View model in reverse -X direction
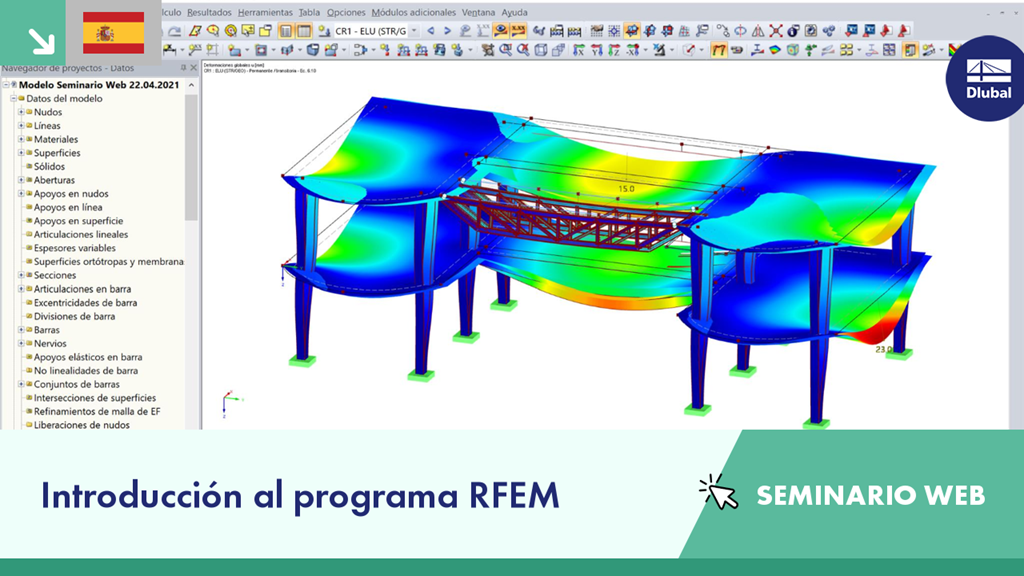The image size is (1024, 576). (632, 50)
